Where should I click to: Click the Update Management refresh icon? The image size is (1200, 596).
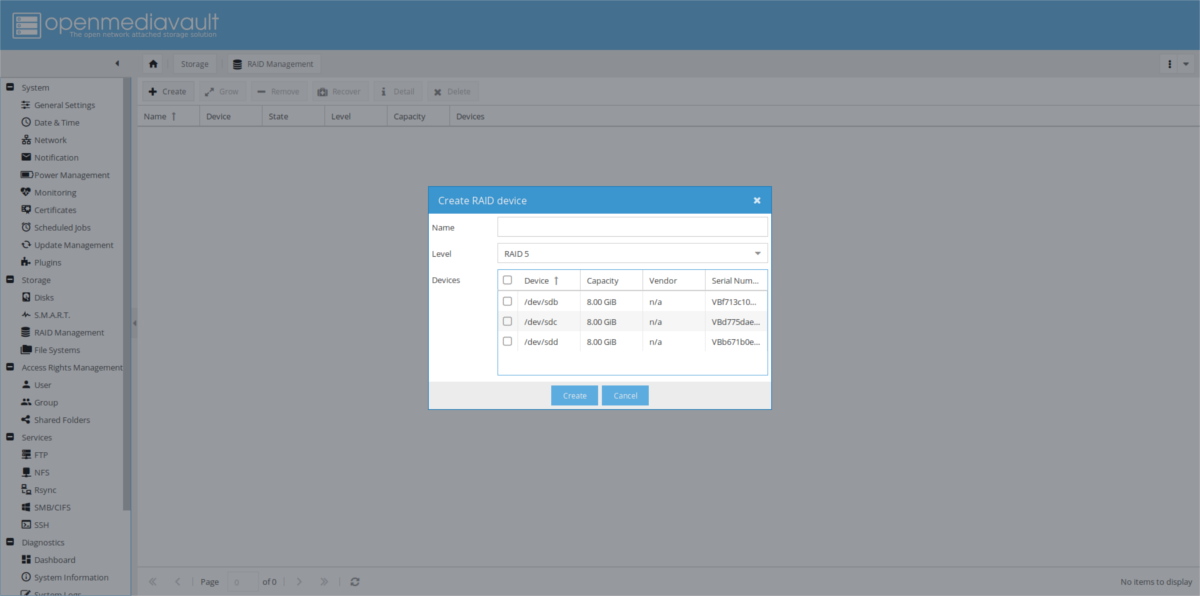click(x=26, y=245)
